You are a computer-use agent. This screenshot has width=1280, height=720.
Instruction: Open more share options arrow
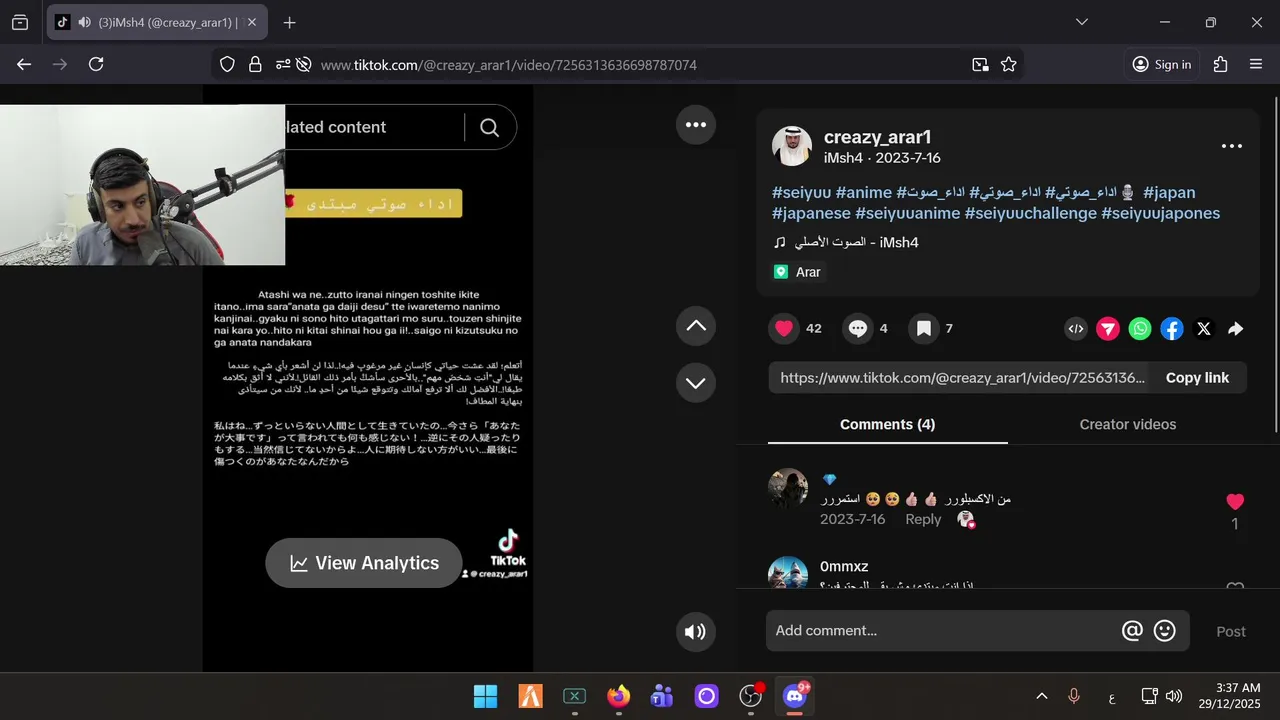coord(1235,329)
